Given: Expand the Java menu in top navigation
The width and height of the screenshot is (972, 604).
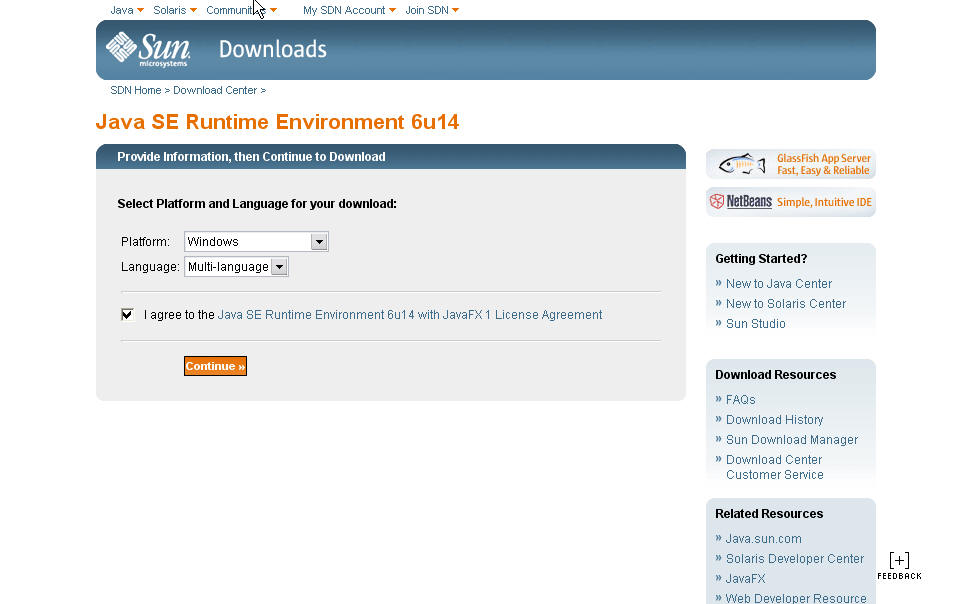Looking at the screenshot, I should click(127, 10).
